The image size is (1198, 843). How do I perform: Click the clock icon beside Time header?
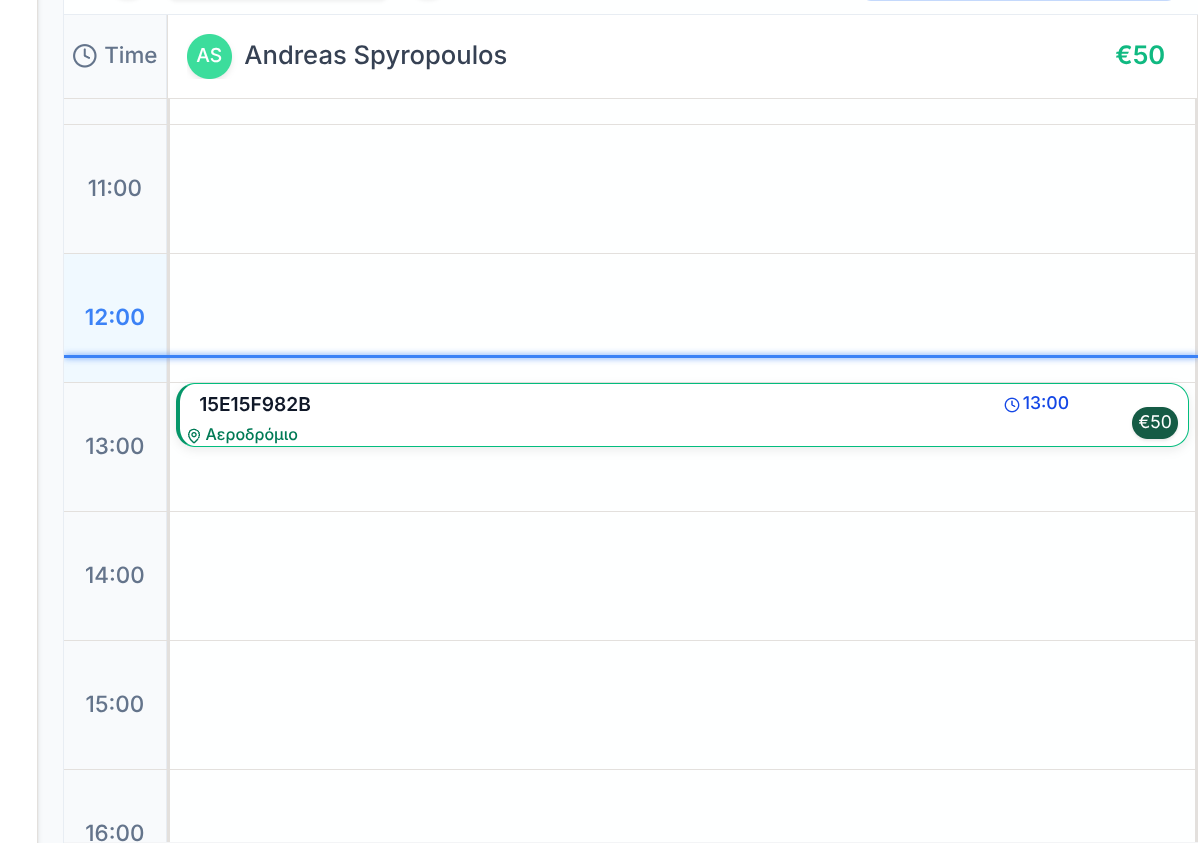coord(85,56)
